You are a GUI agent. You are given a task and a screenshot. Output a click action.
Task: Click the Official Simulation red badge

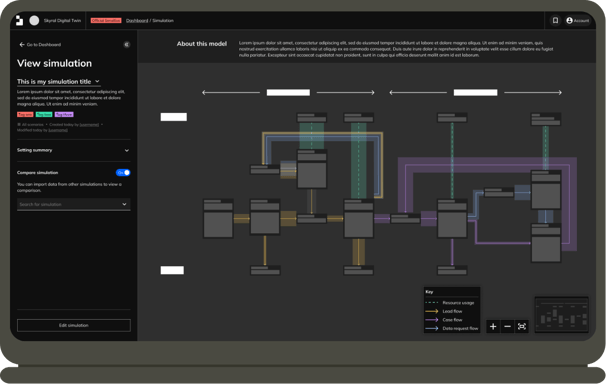(x=106, y=20)
